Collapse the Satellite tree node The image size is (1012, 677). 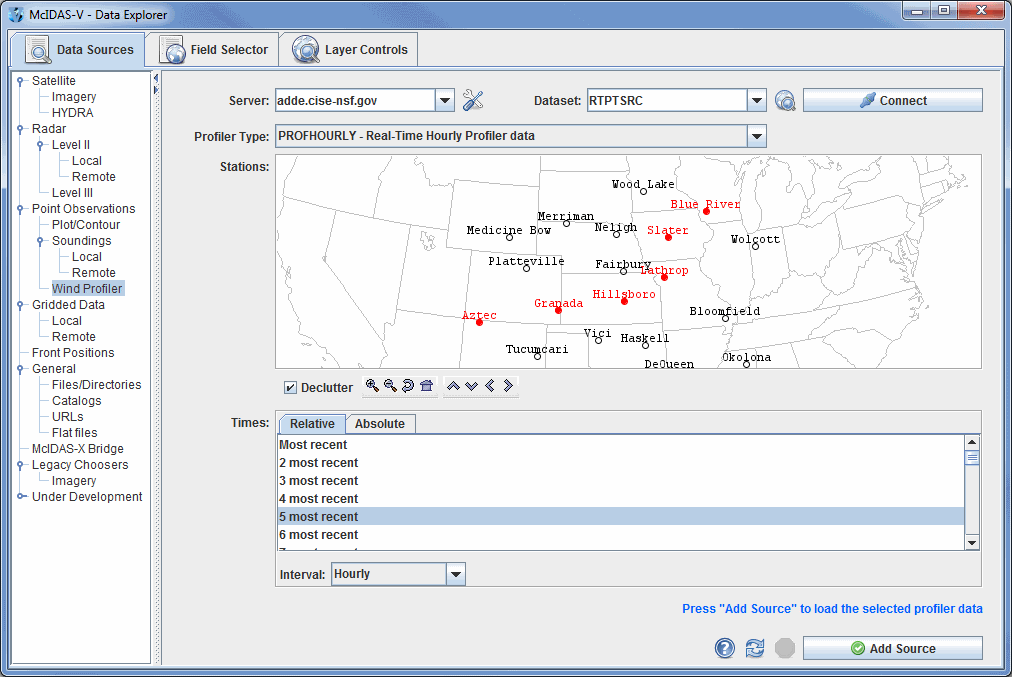[20, 81]
